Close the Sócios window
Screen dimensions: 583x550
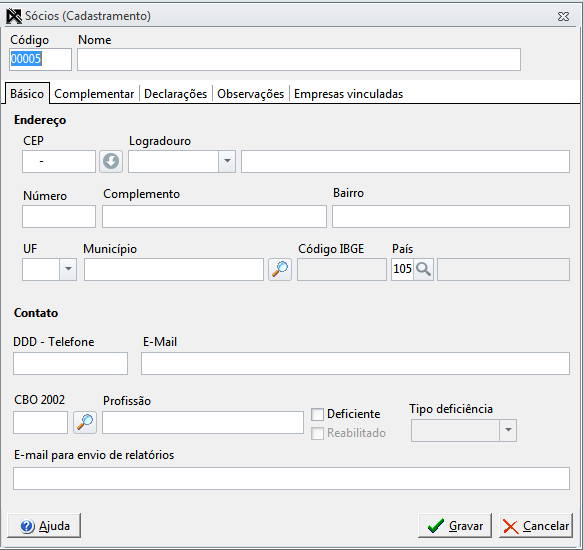[x=563, y=16]
